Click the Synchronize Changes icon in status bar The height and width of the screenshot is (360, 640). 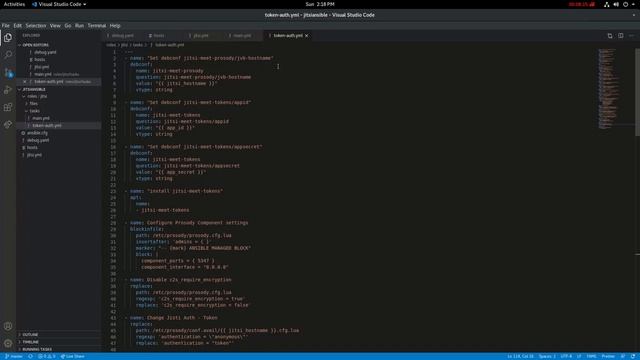pyautogui.click(x=30, y=356)
